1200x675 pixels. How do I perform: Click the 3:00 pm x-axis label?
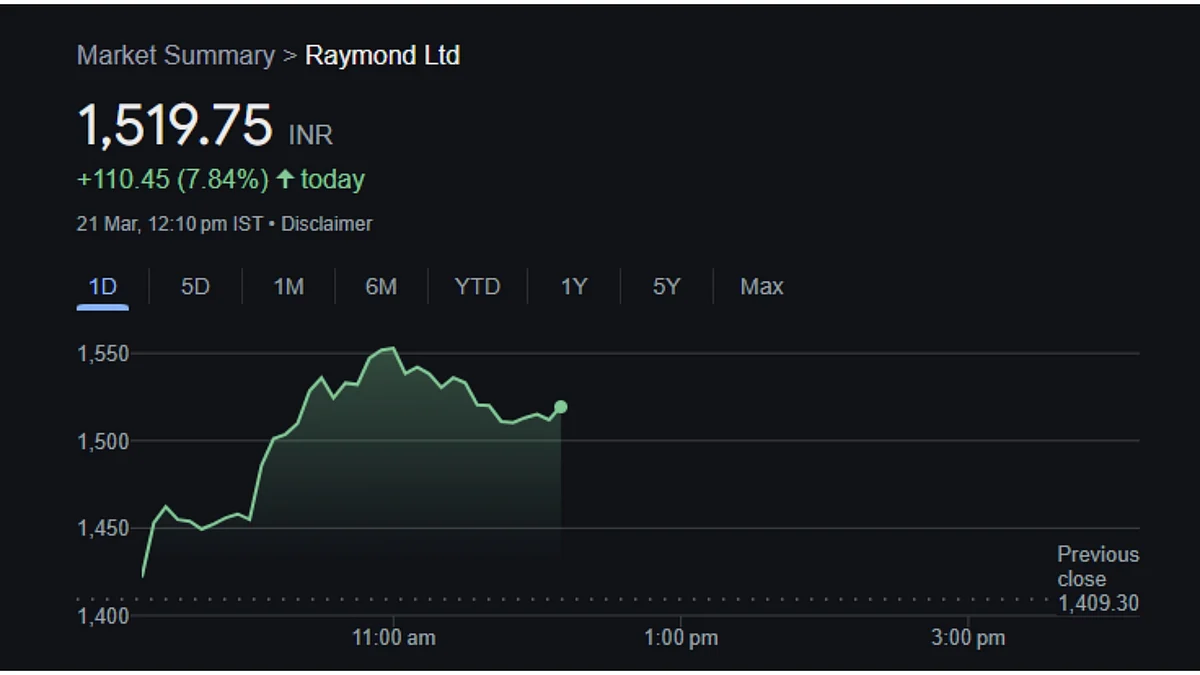[x=968, y=637]
